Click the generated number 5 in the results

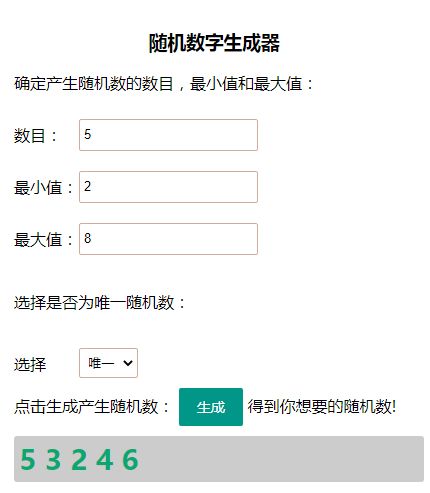(28, 459)
